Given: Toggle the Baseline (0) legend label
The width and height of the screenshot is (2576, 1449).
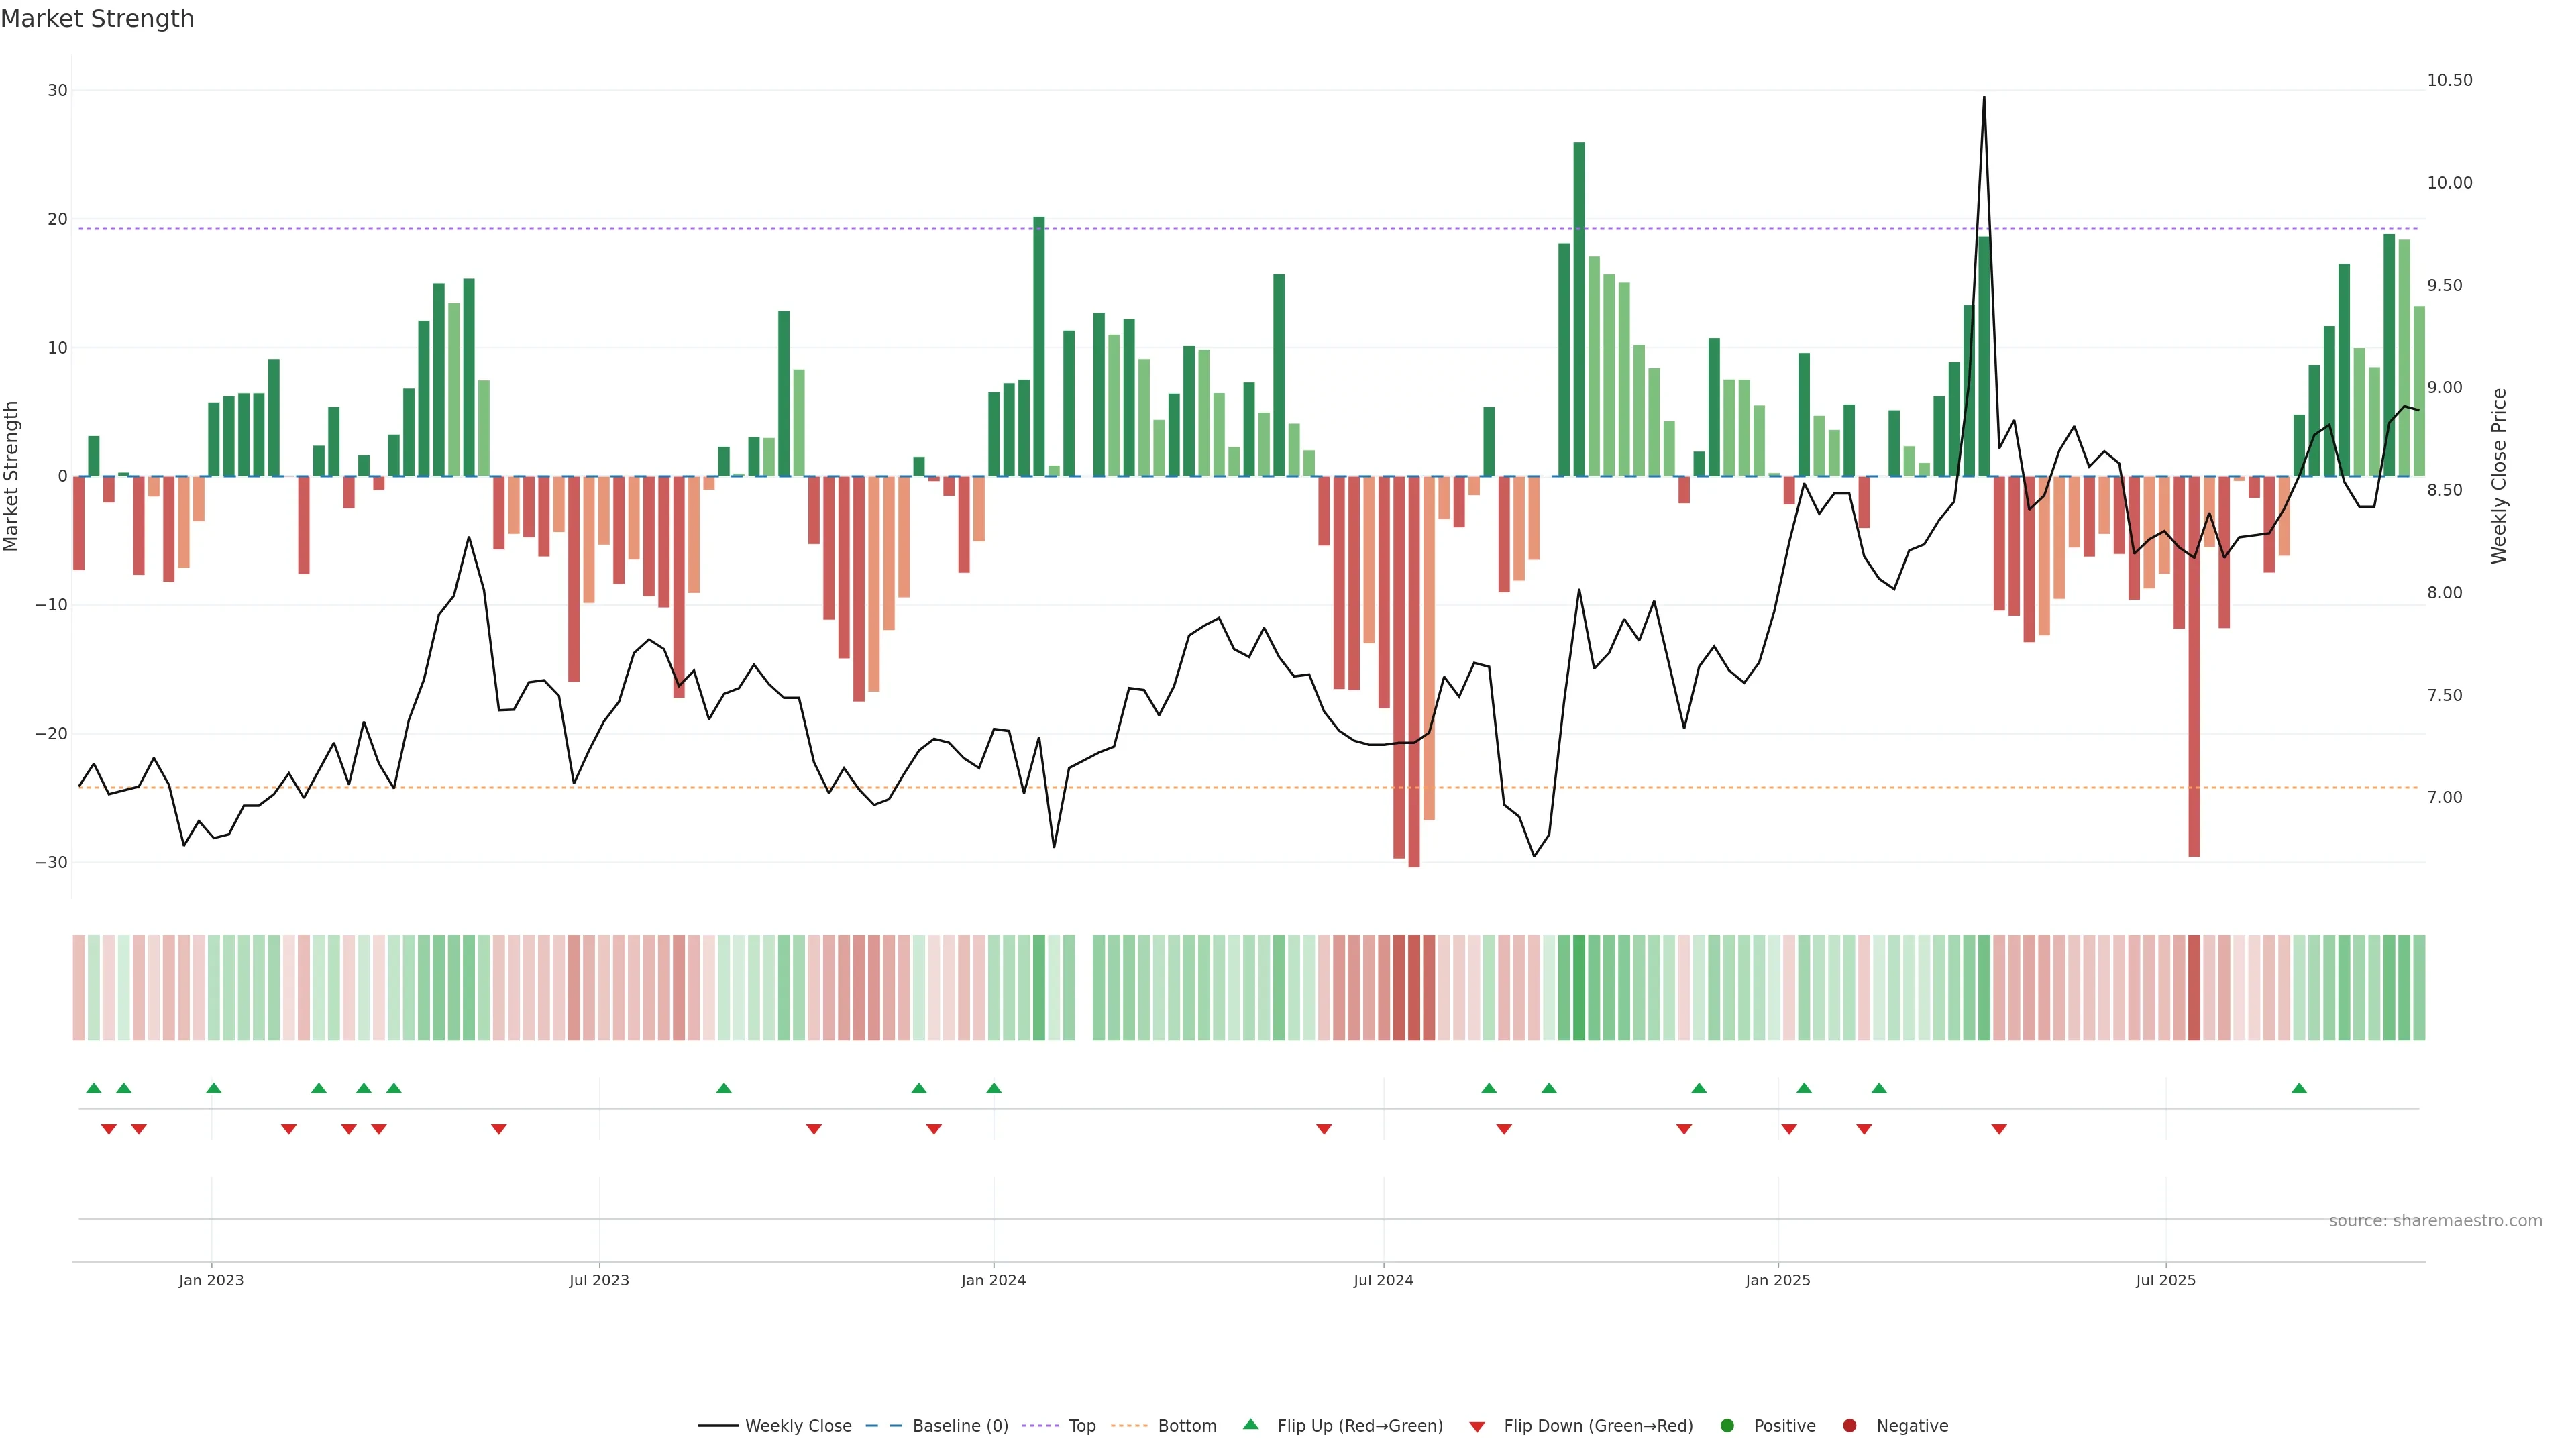Looking at the screenshot, I should point(960,1425).
